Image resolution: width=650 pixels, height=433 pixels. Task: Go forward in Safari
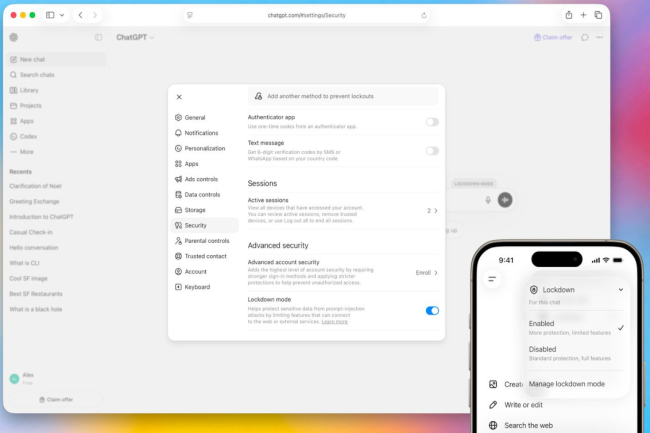(x=95, y=15)
